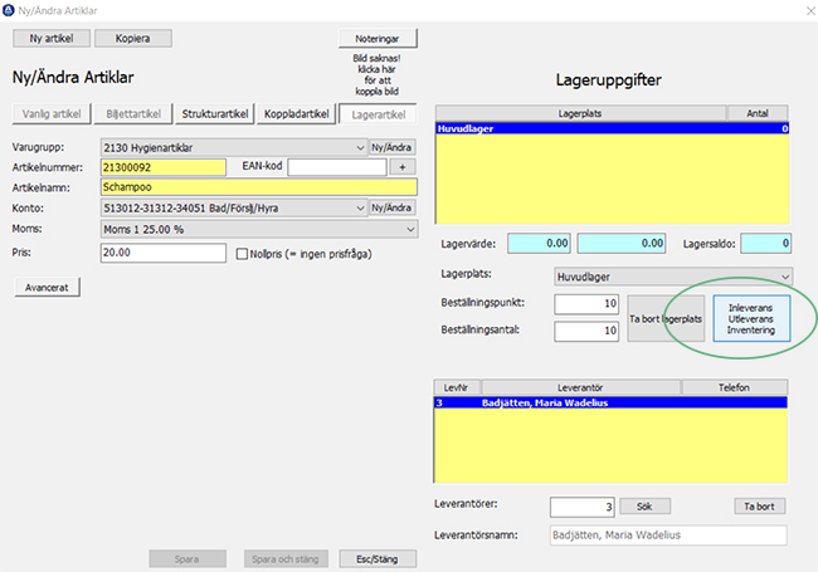The width and height of the screenshot is (818, 572).
Task: Click the LevNr column header
Action: 456,387
